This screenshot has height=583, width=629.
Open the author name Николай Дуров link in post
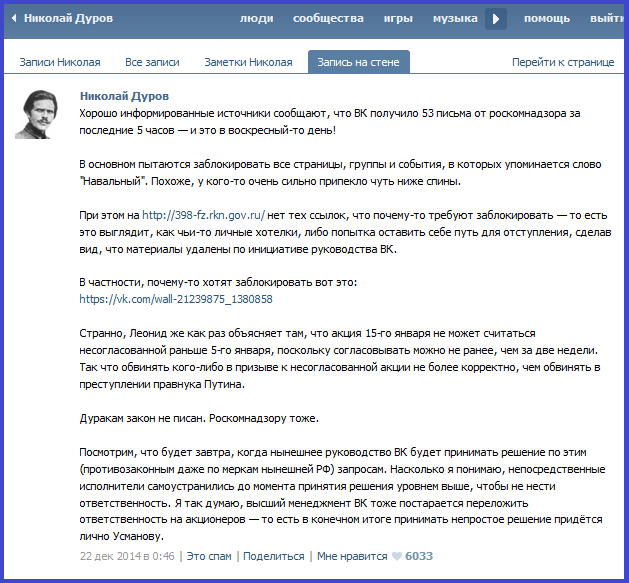(x=124, y=96)
